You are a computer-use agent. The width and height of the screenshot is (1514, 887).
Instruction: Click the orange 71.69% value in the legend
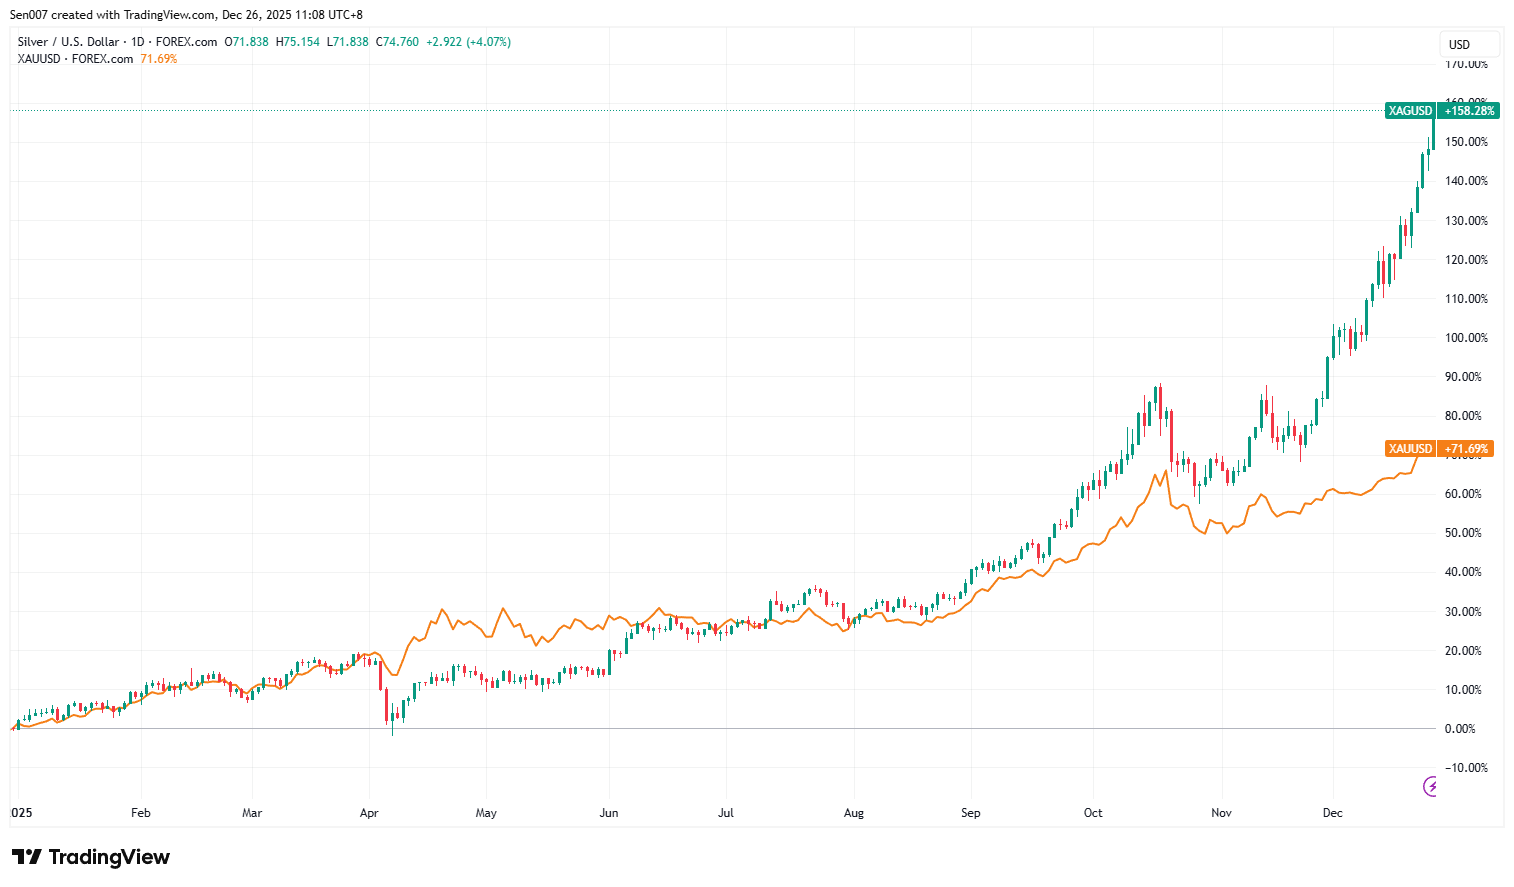[159, 59]
